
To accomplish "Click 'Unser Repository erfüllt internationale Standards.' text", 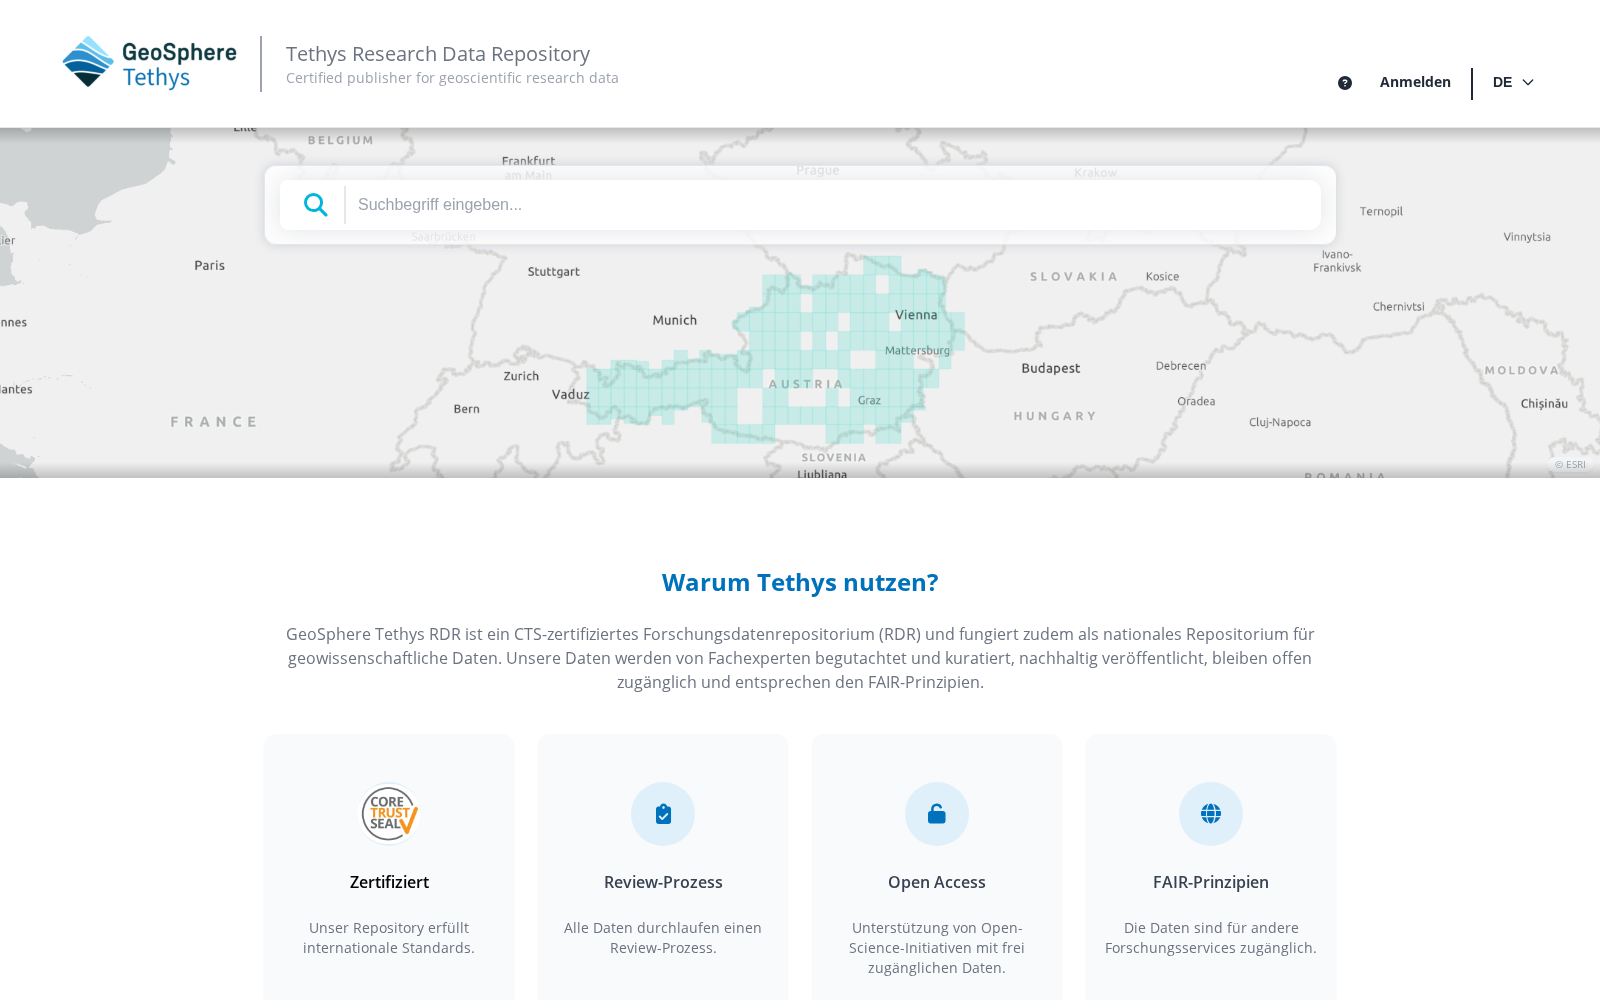I will click(389, 938).
